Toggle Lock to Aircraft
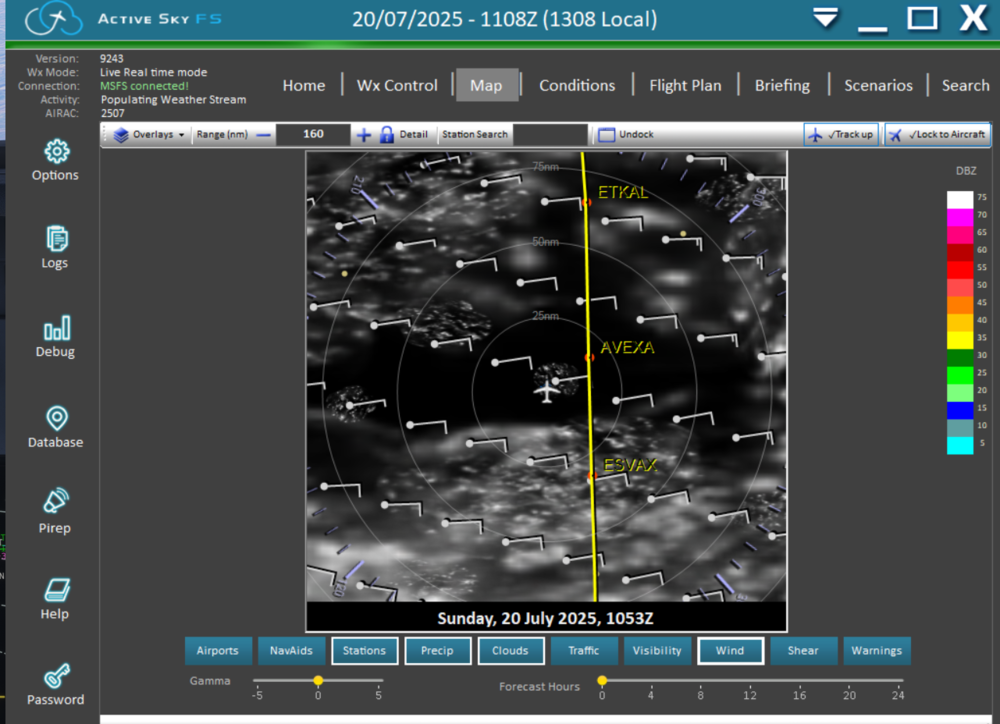Viewport: 1000px width, 724px height. click(x=936, y=135)
